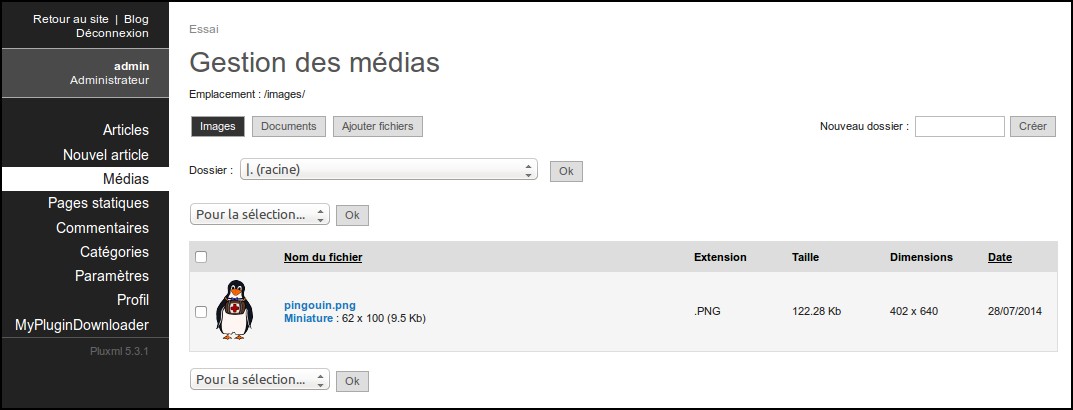Open the pingouin.png file link
The height and width of the screenshot is (410, 1073).
point(319,305)
